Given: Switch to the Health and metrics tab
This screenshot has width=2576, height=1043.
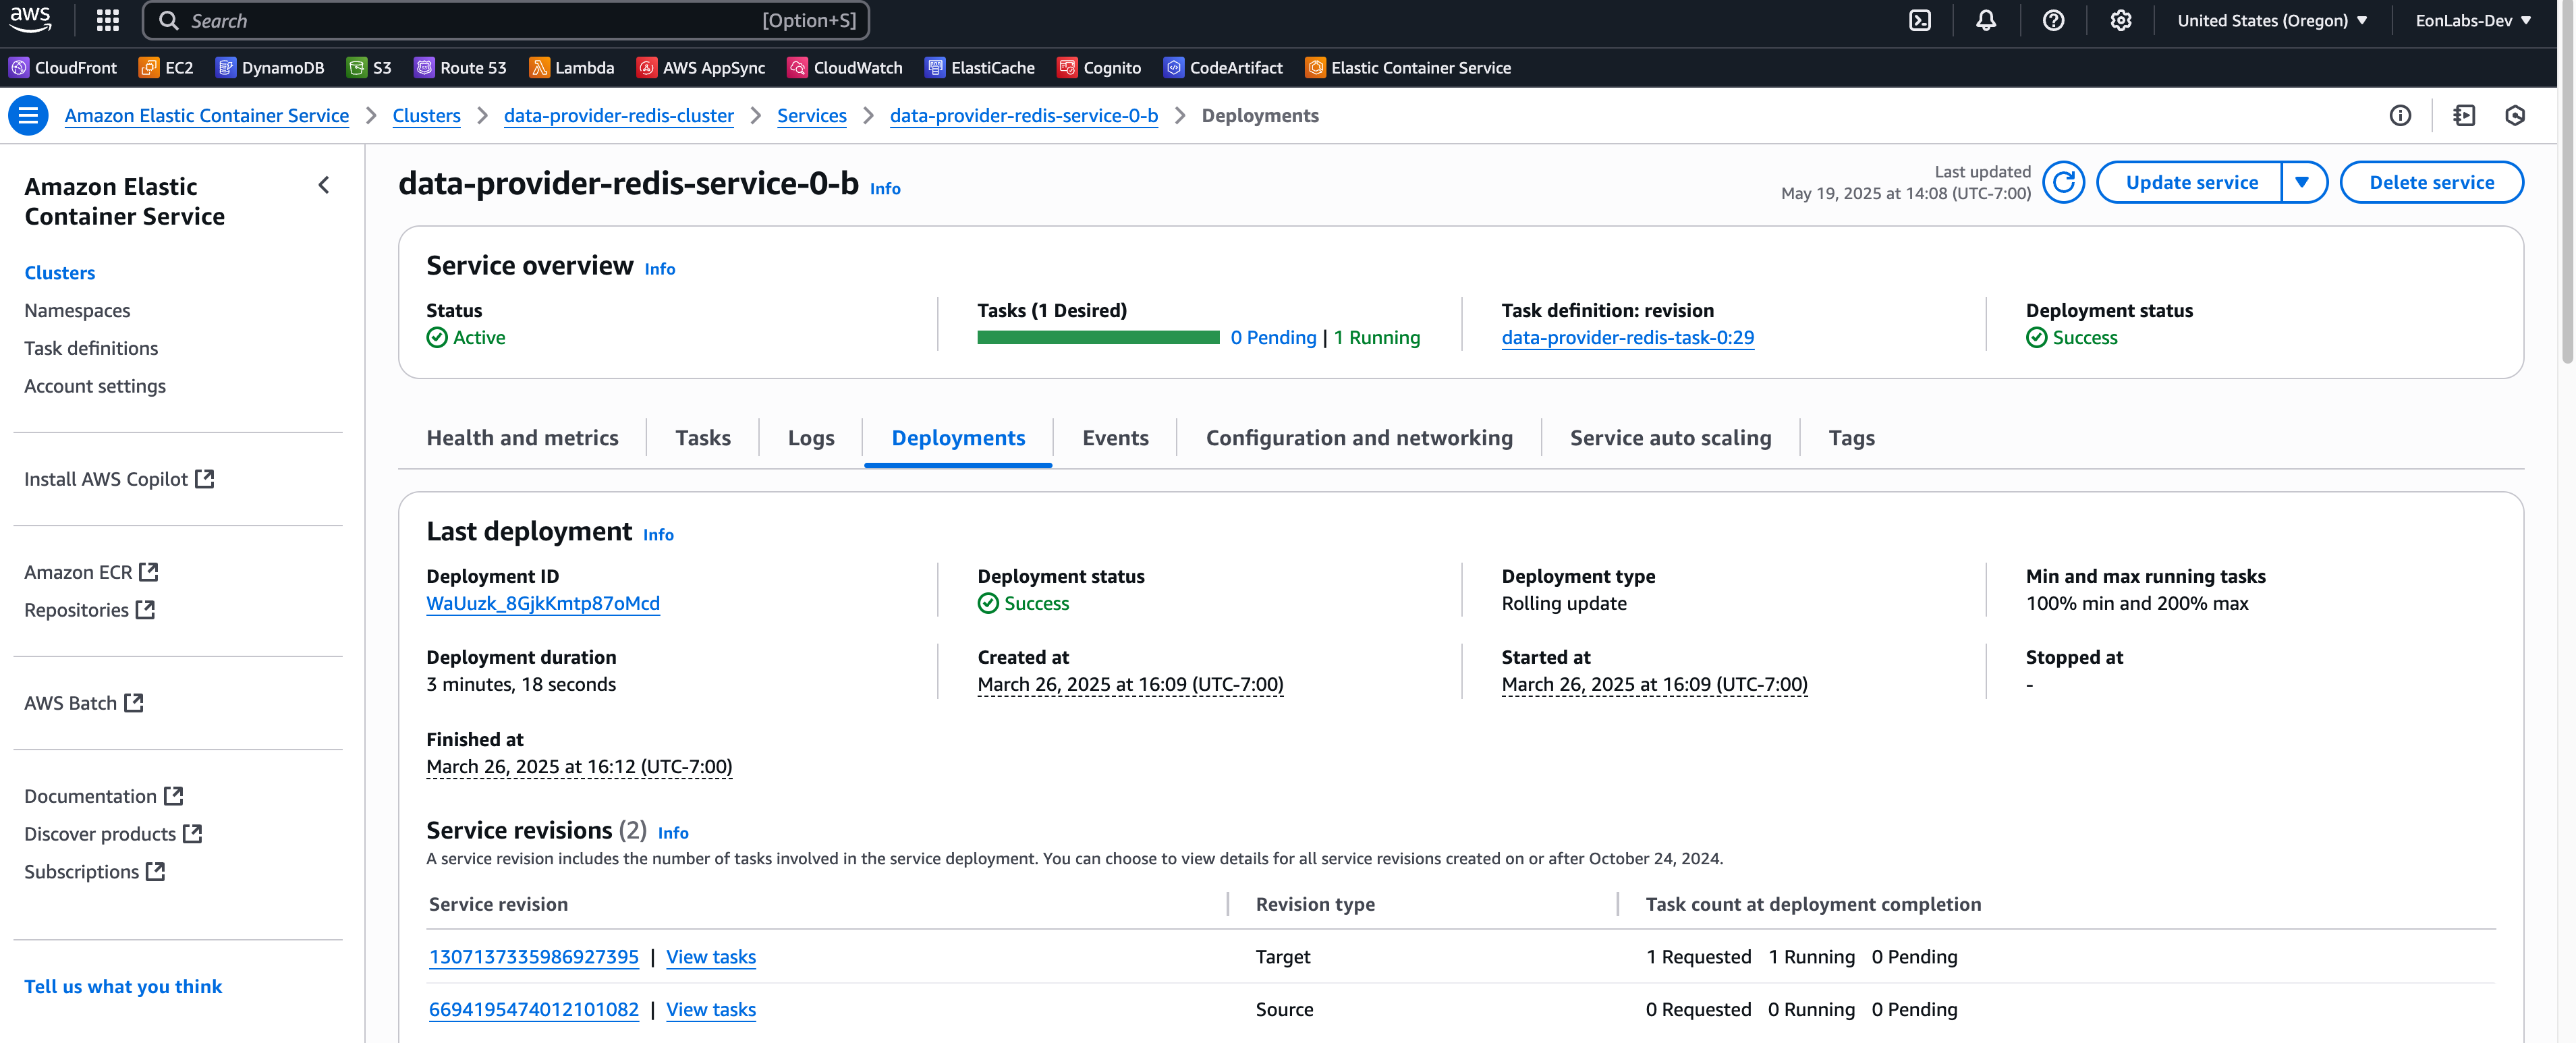Looking at the screenshot, I should click(522, 438).
